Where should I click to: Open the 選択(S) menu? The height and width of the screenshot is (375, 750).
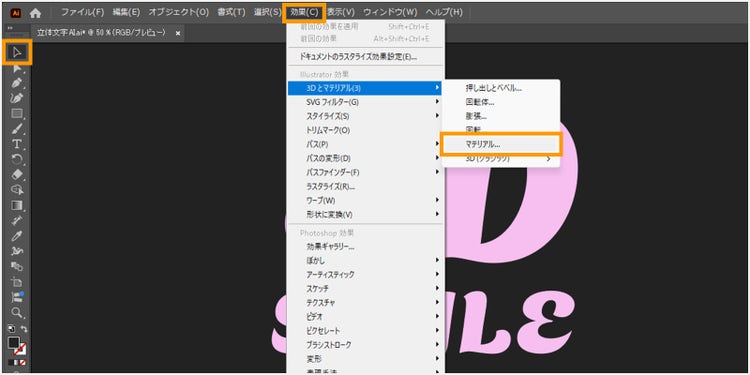(x=267, y=12)
